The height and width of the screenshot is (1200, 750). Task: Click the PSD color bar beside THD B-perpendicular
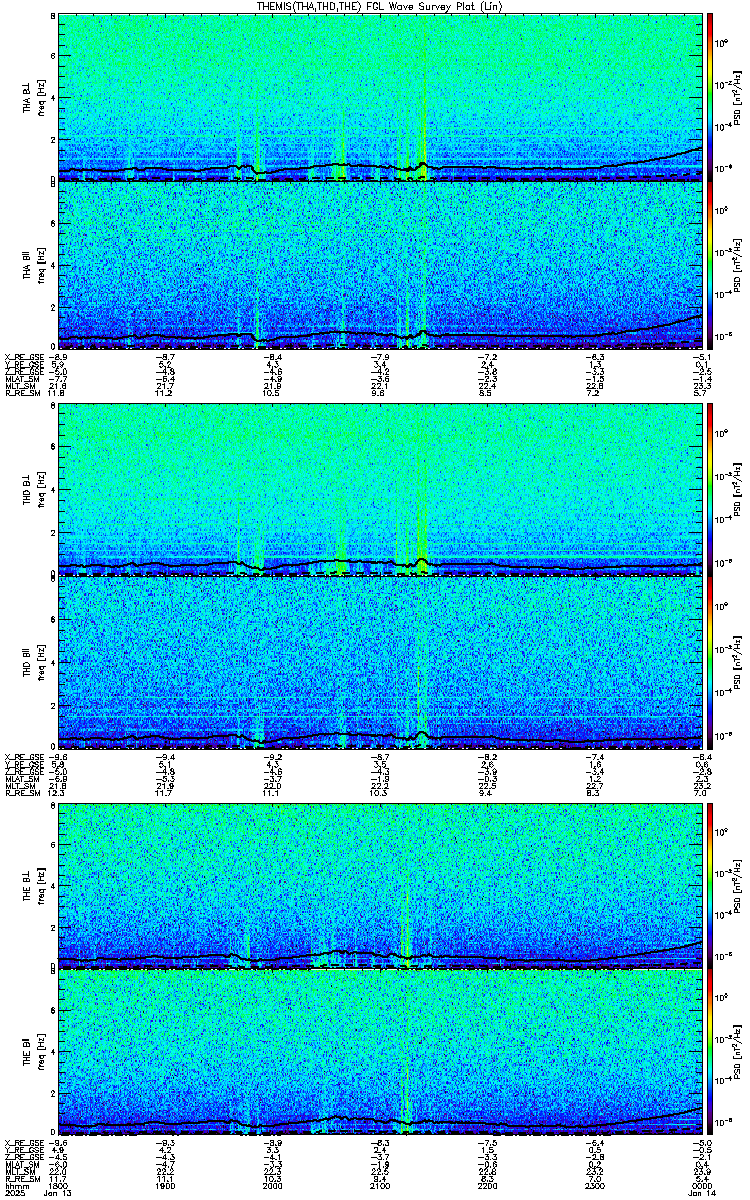point(711,492)
